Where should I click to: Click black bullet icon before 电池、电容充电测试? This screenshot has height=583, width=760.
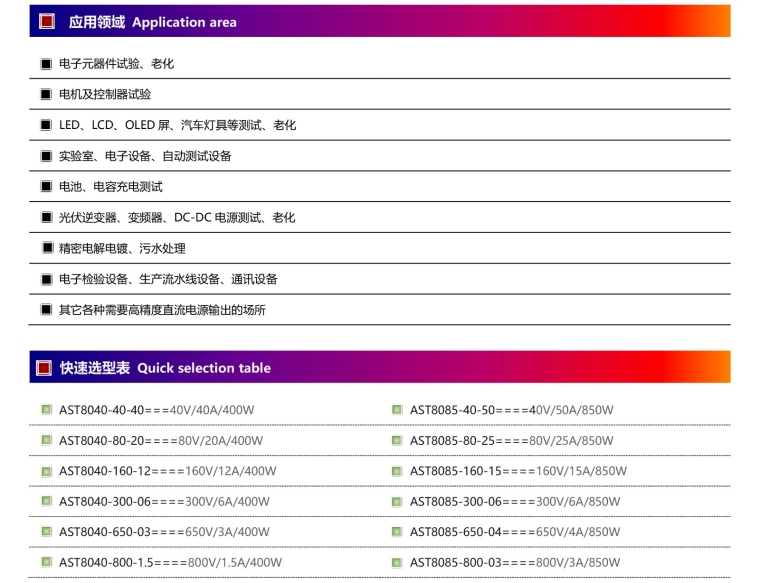pos(46,187)
